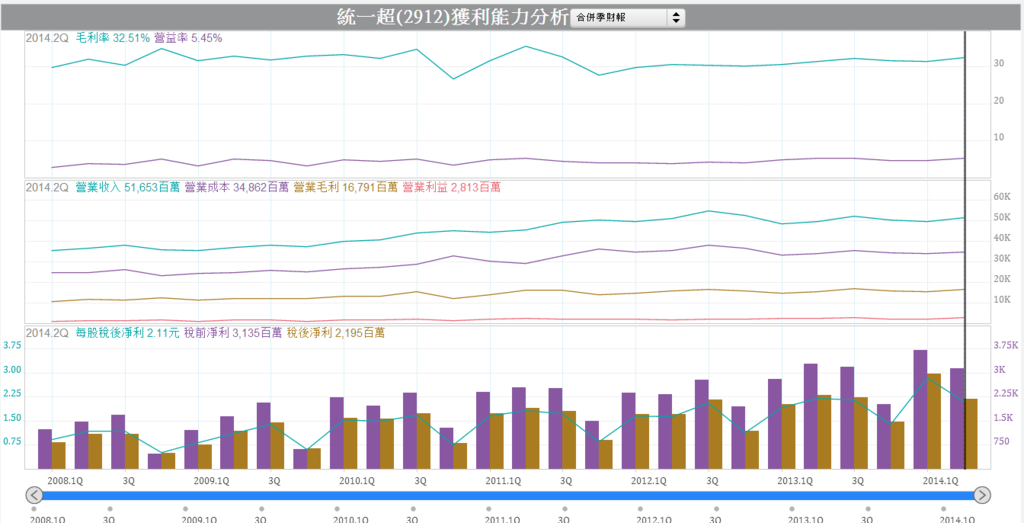Click the 0.75 left axis value

pyautogui.click(x=12, y=442)
